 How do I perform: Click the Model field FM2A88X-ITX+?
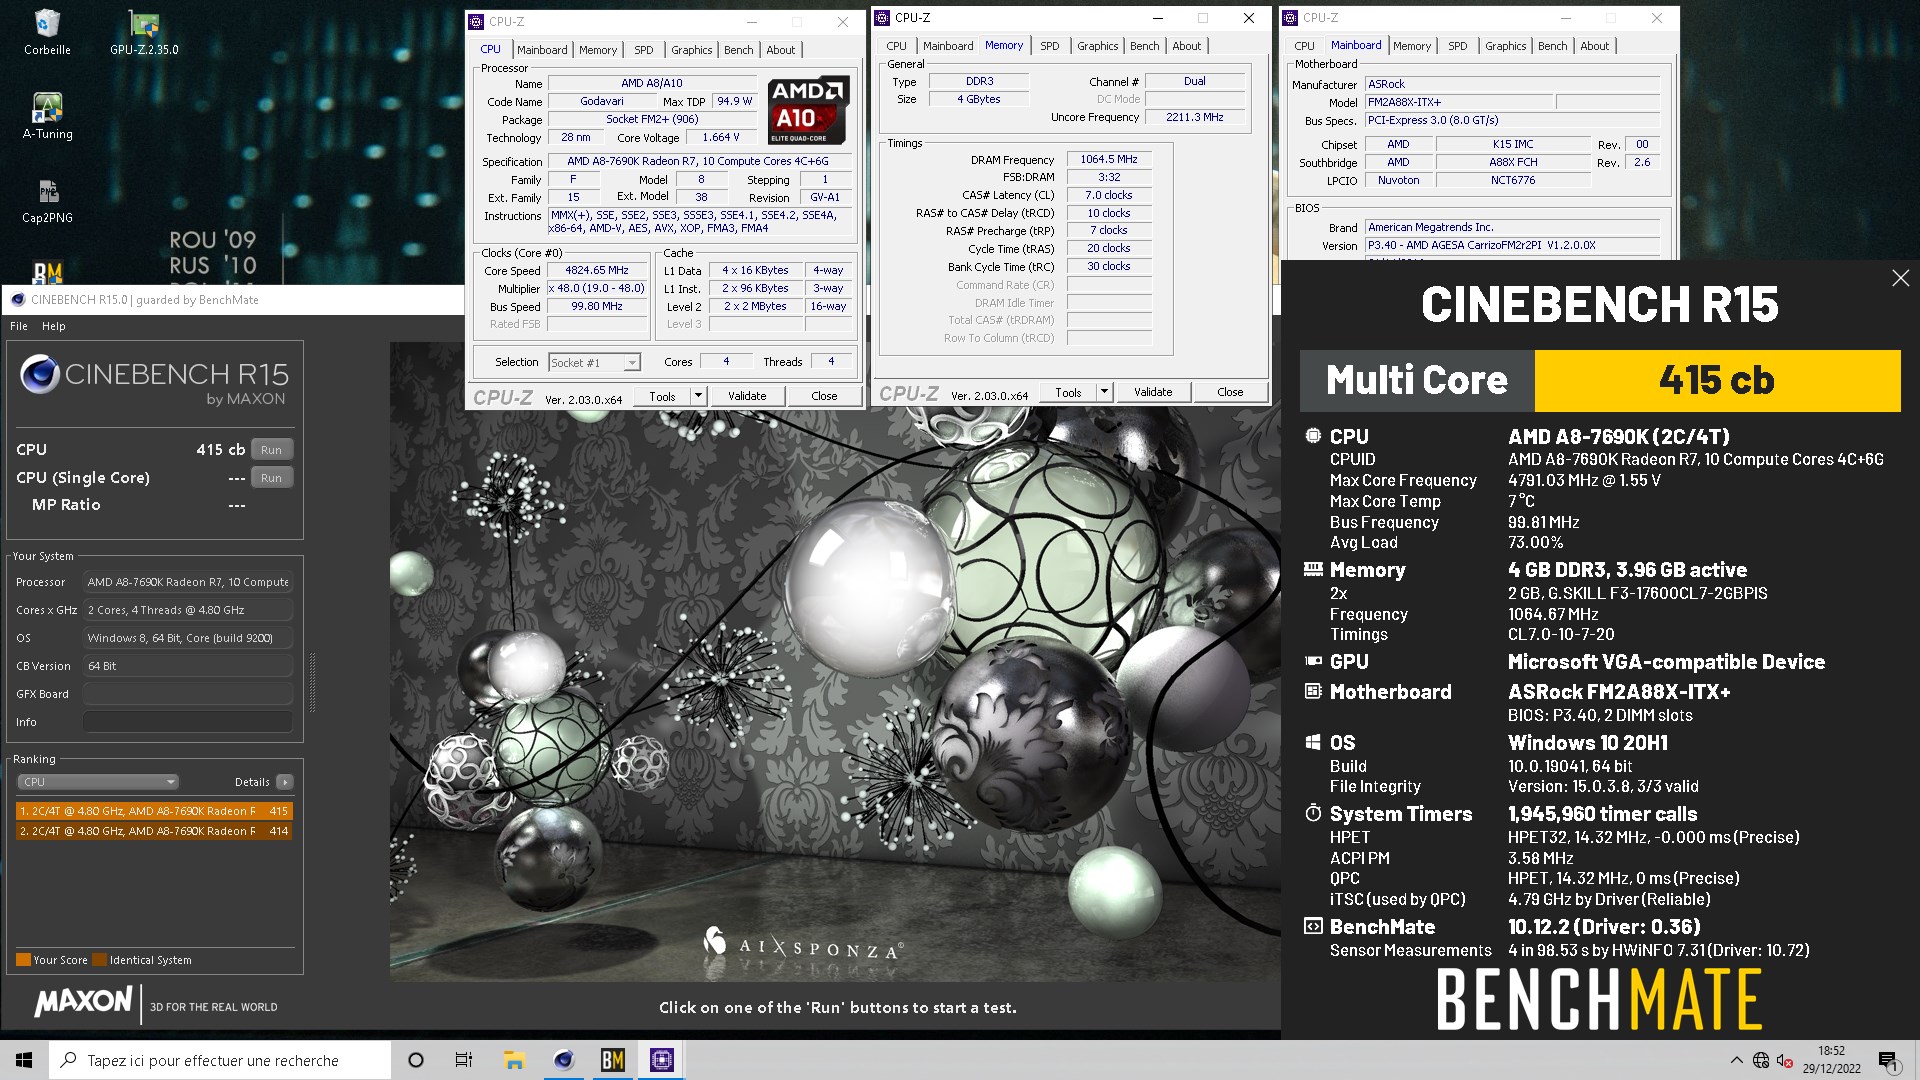[x=1458, y=102]
